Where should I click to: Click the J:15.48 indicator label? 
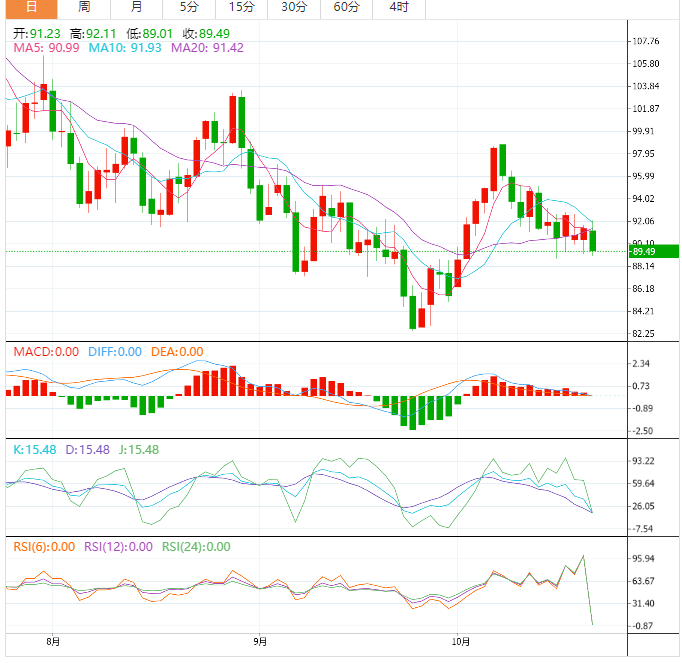pos(139,449)
